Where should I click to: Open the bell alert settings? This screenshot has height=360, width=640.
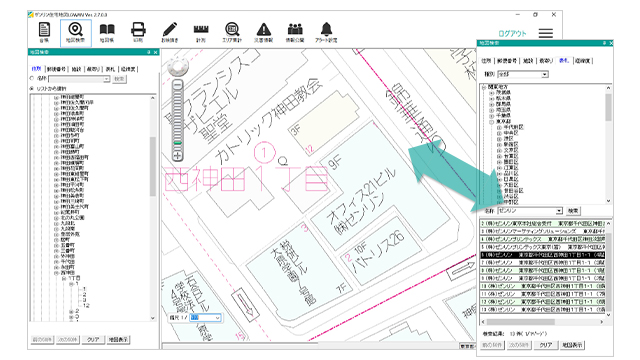pos(326,33)
